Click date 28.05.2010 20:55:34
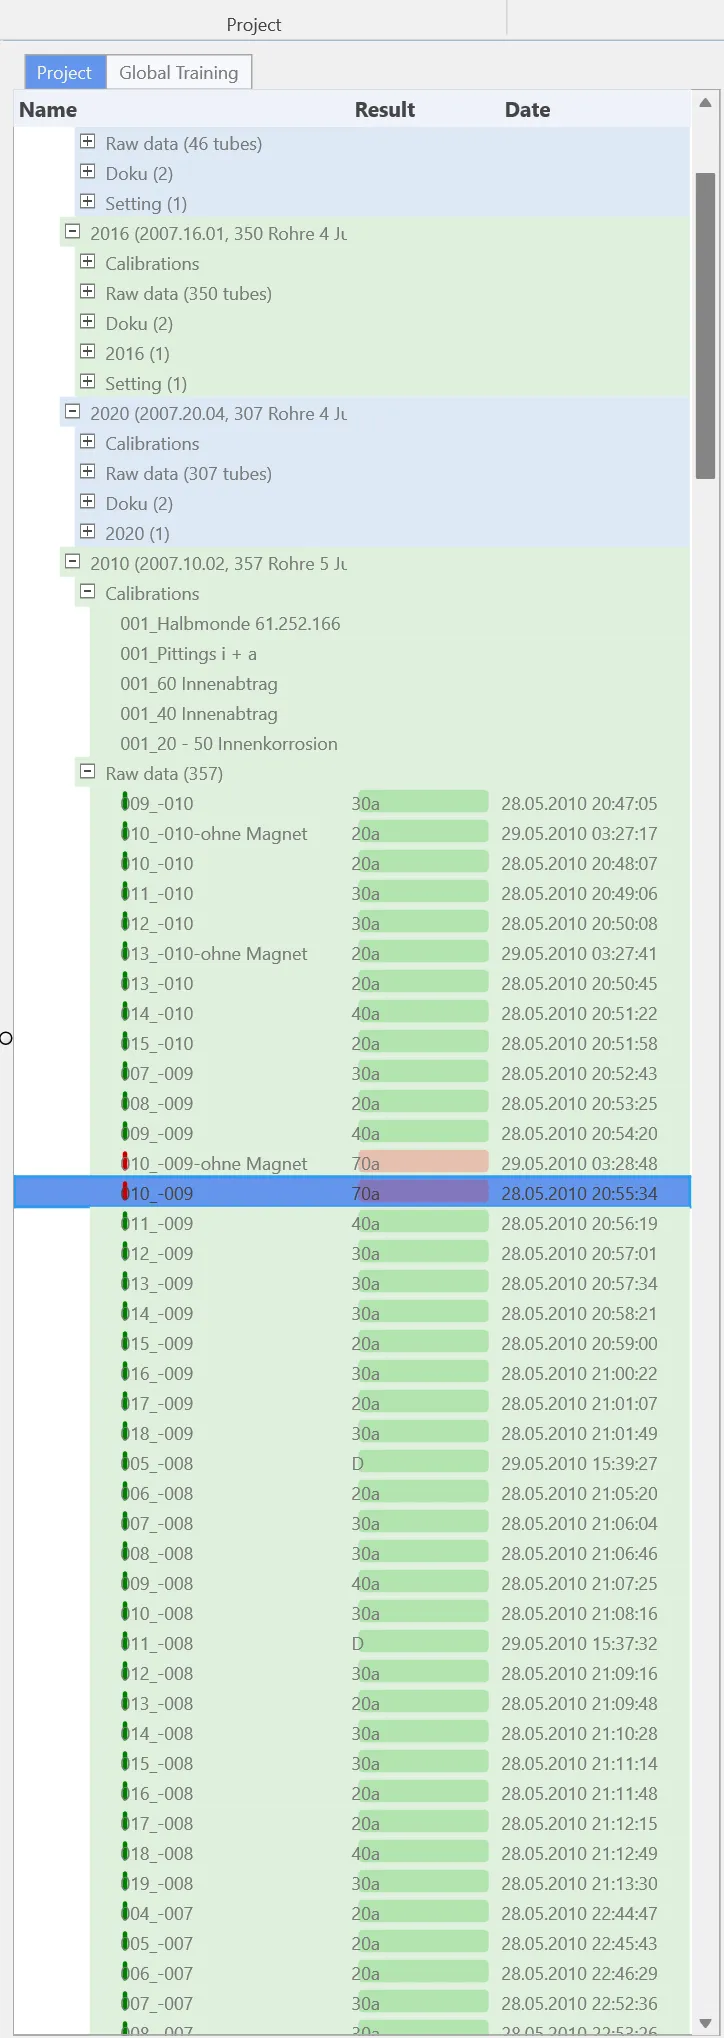This screenshot has height=2038, width=724. click(580, 1193)
